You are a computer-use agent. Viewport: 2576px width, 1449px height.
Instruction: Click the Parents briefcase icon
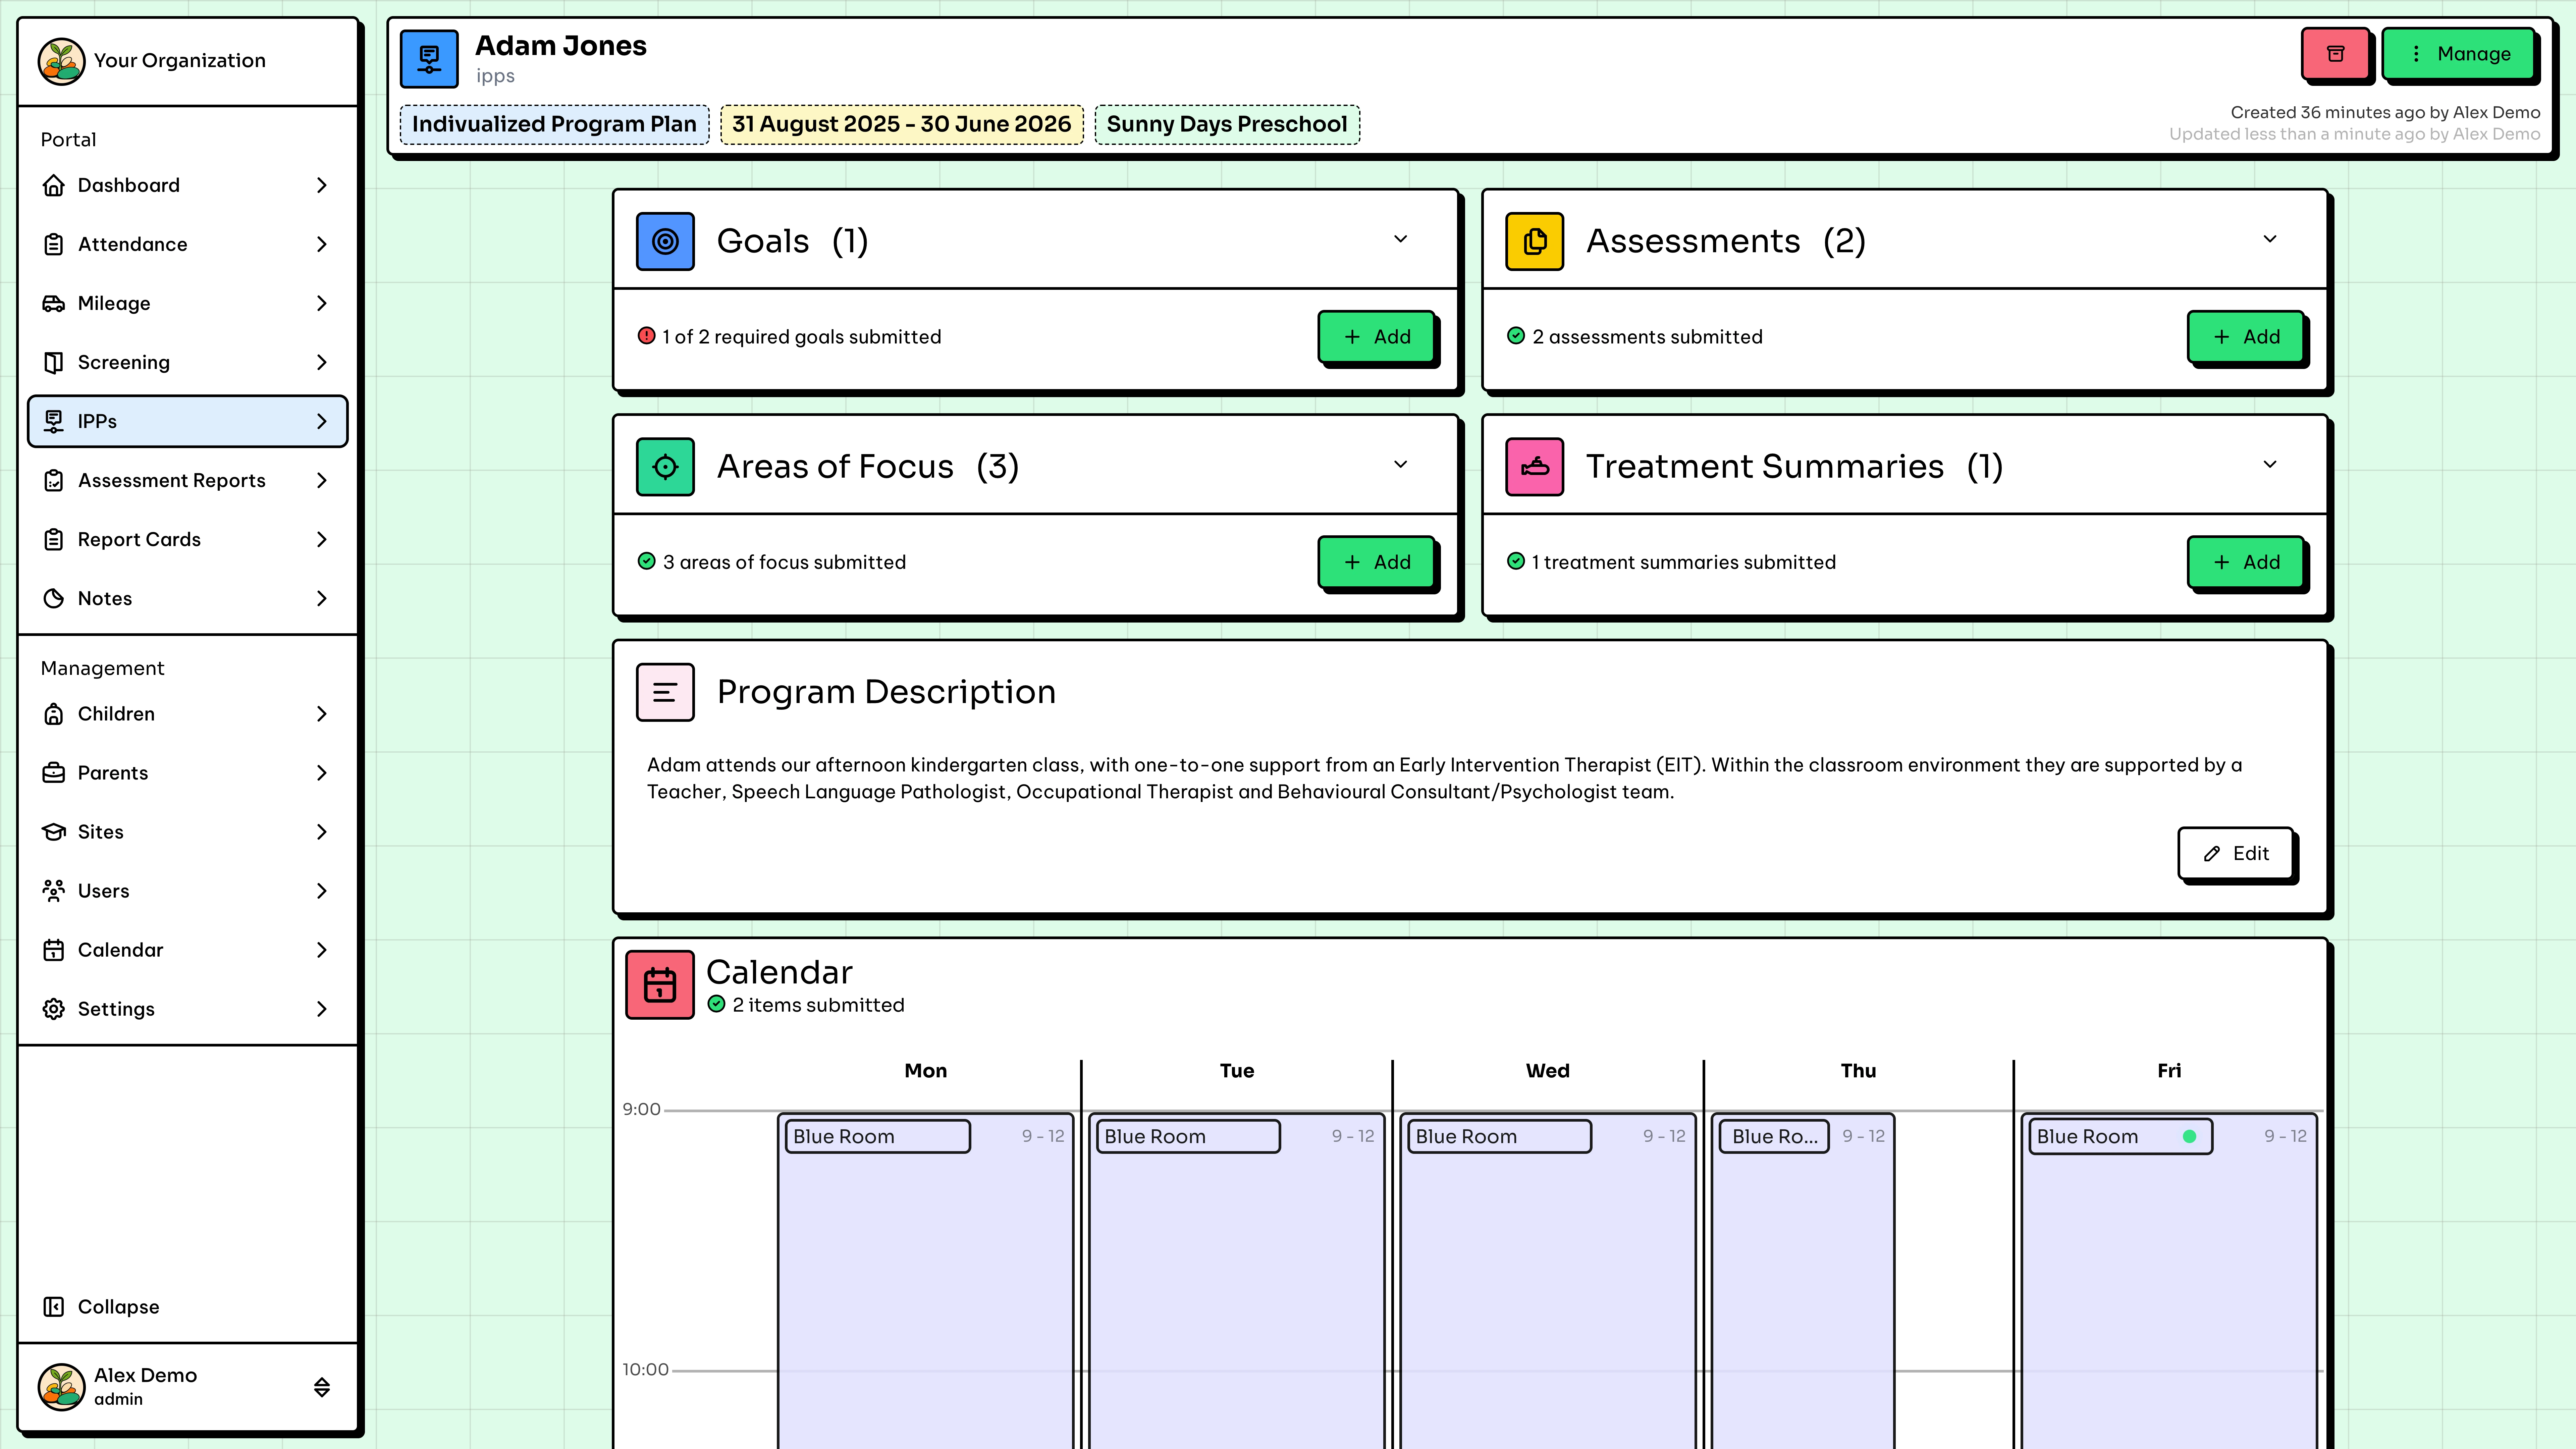pos(54,773)
